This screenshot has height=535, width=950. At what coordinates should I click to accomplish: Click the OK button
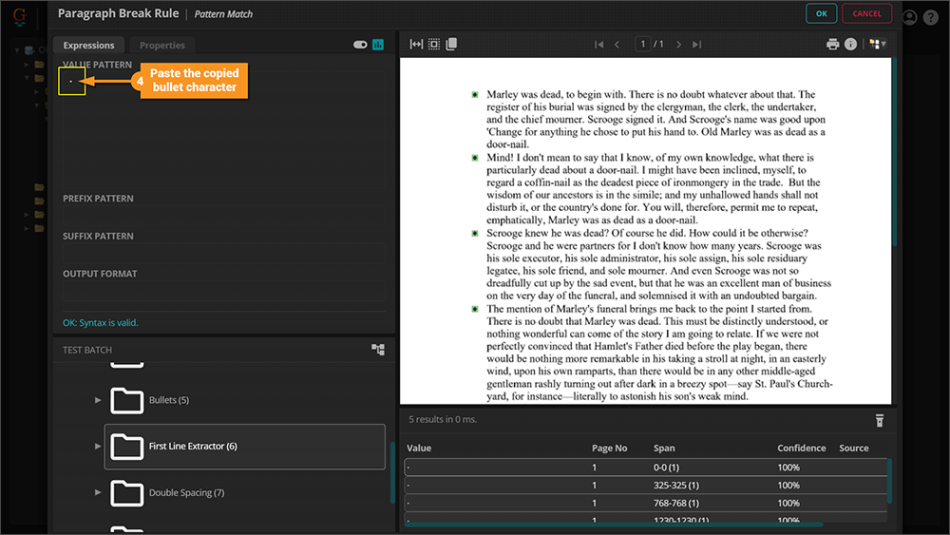click(x=821, y=14)
